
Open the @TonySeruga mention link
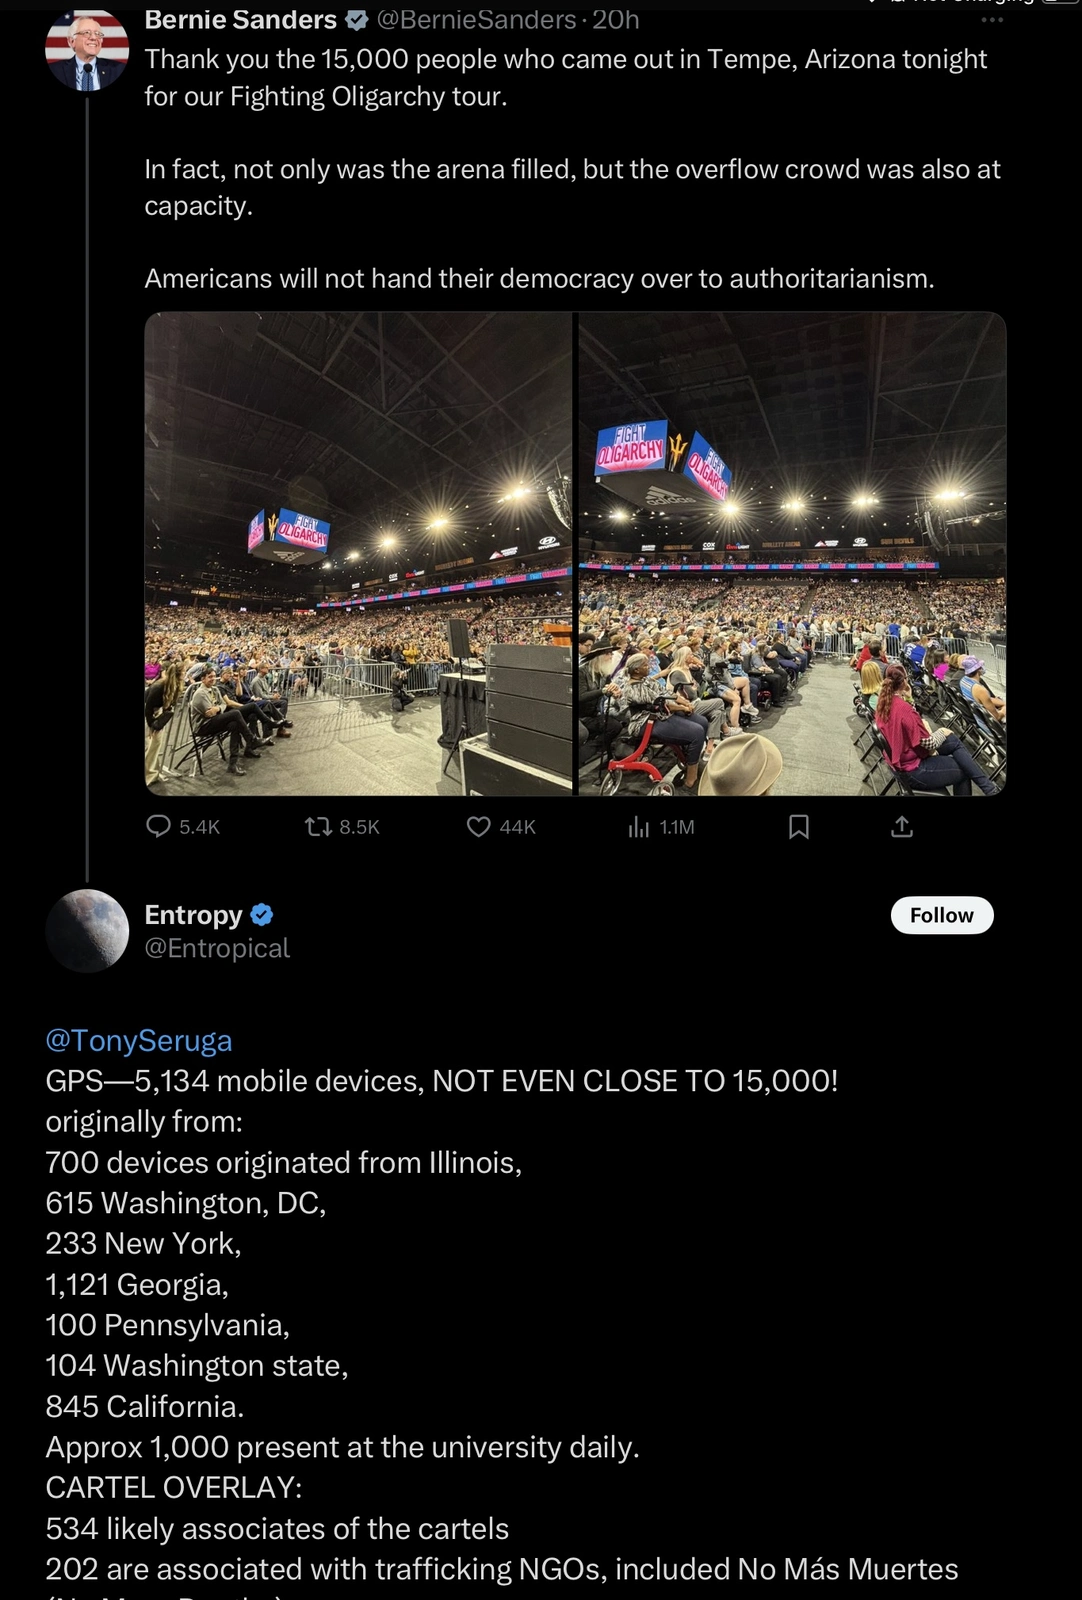pos(139,1041)
